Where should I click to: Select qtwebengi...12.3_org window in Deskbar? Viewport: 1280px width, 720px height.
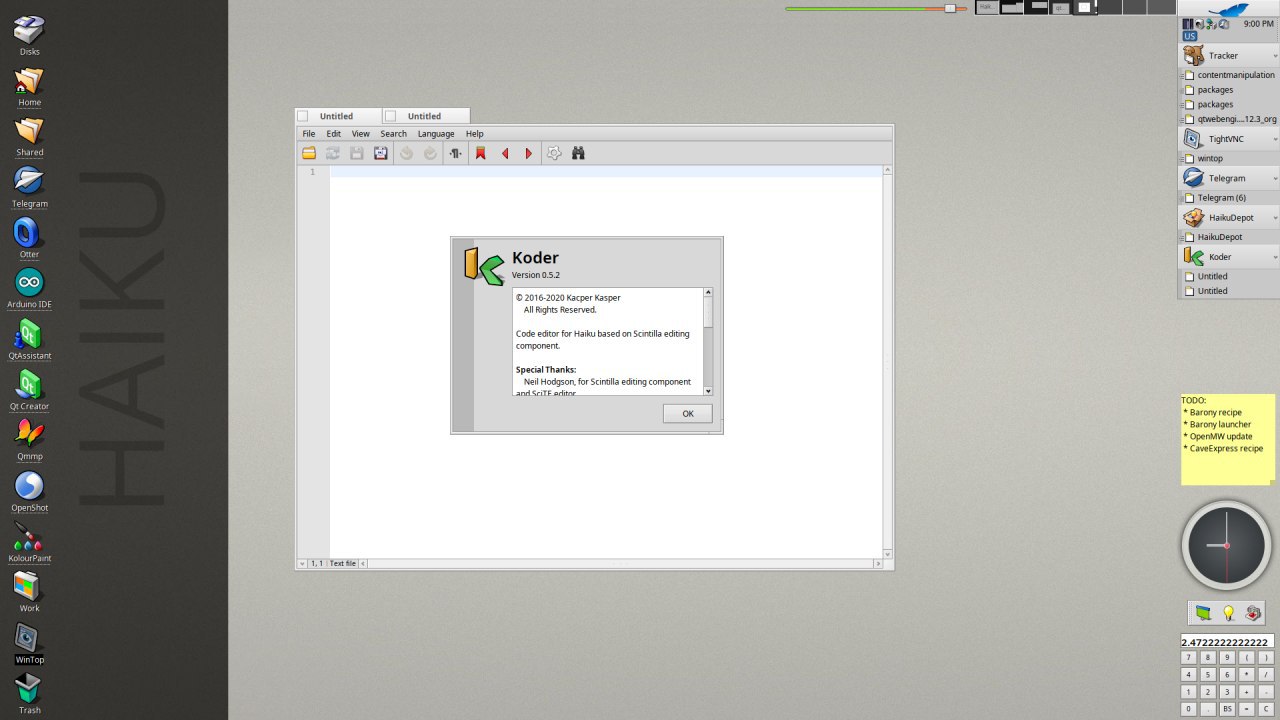pos(1229,119)
